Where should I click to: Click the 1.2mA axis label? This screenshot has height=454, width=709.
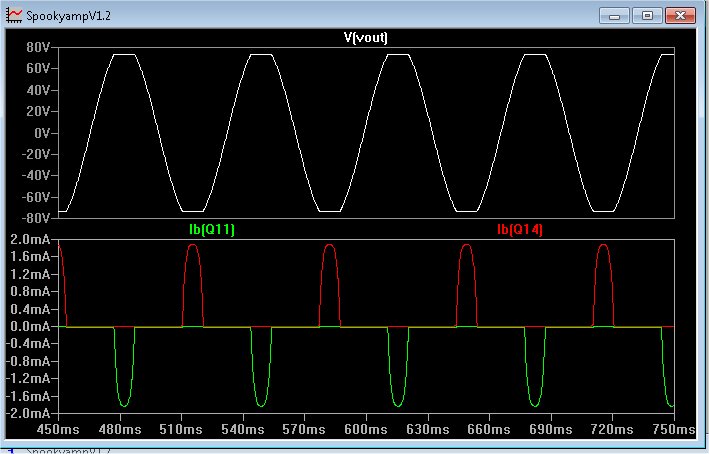pos(30,274)
